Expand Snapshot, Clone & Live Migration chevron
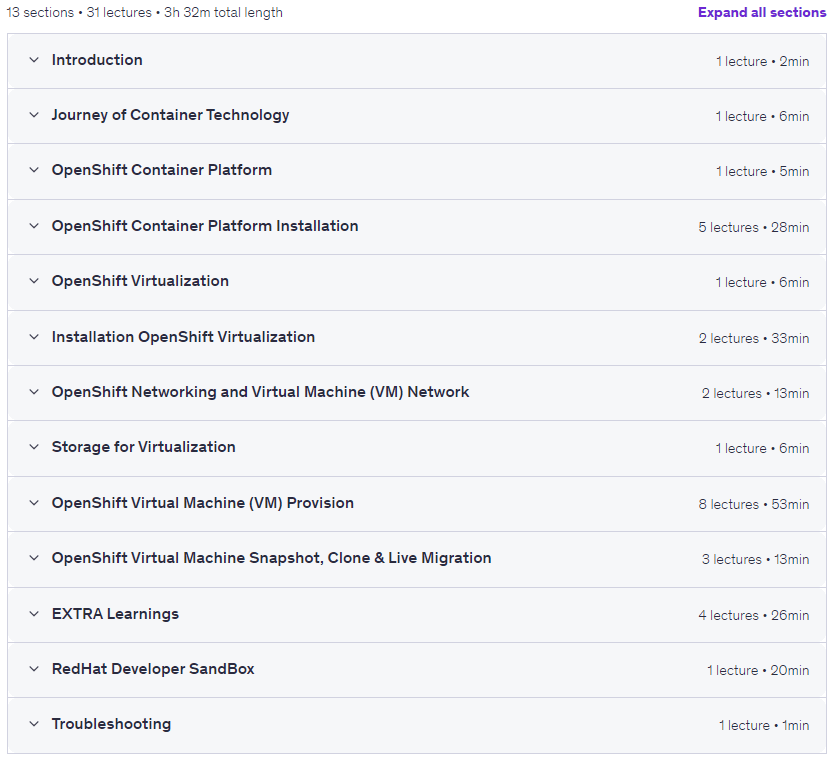 pos(34,558)
